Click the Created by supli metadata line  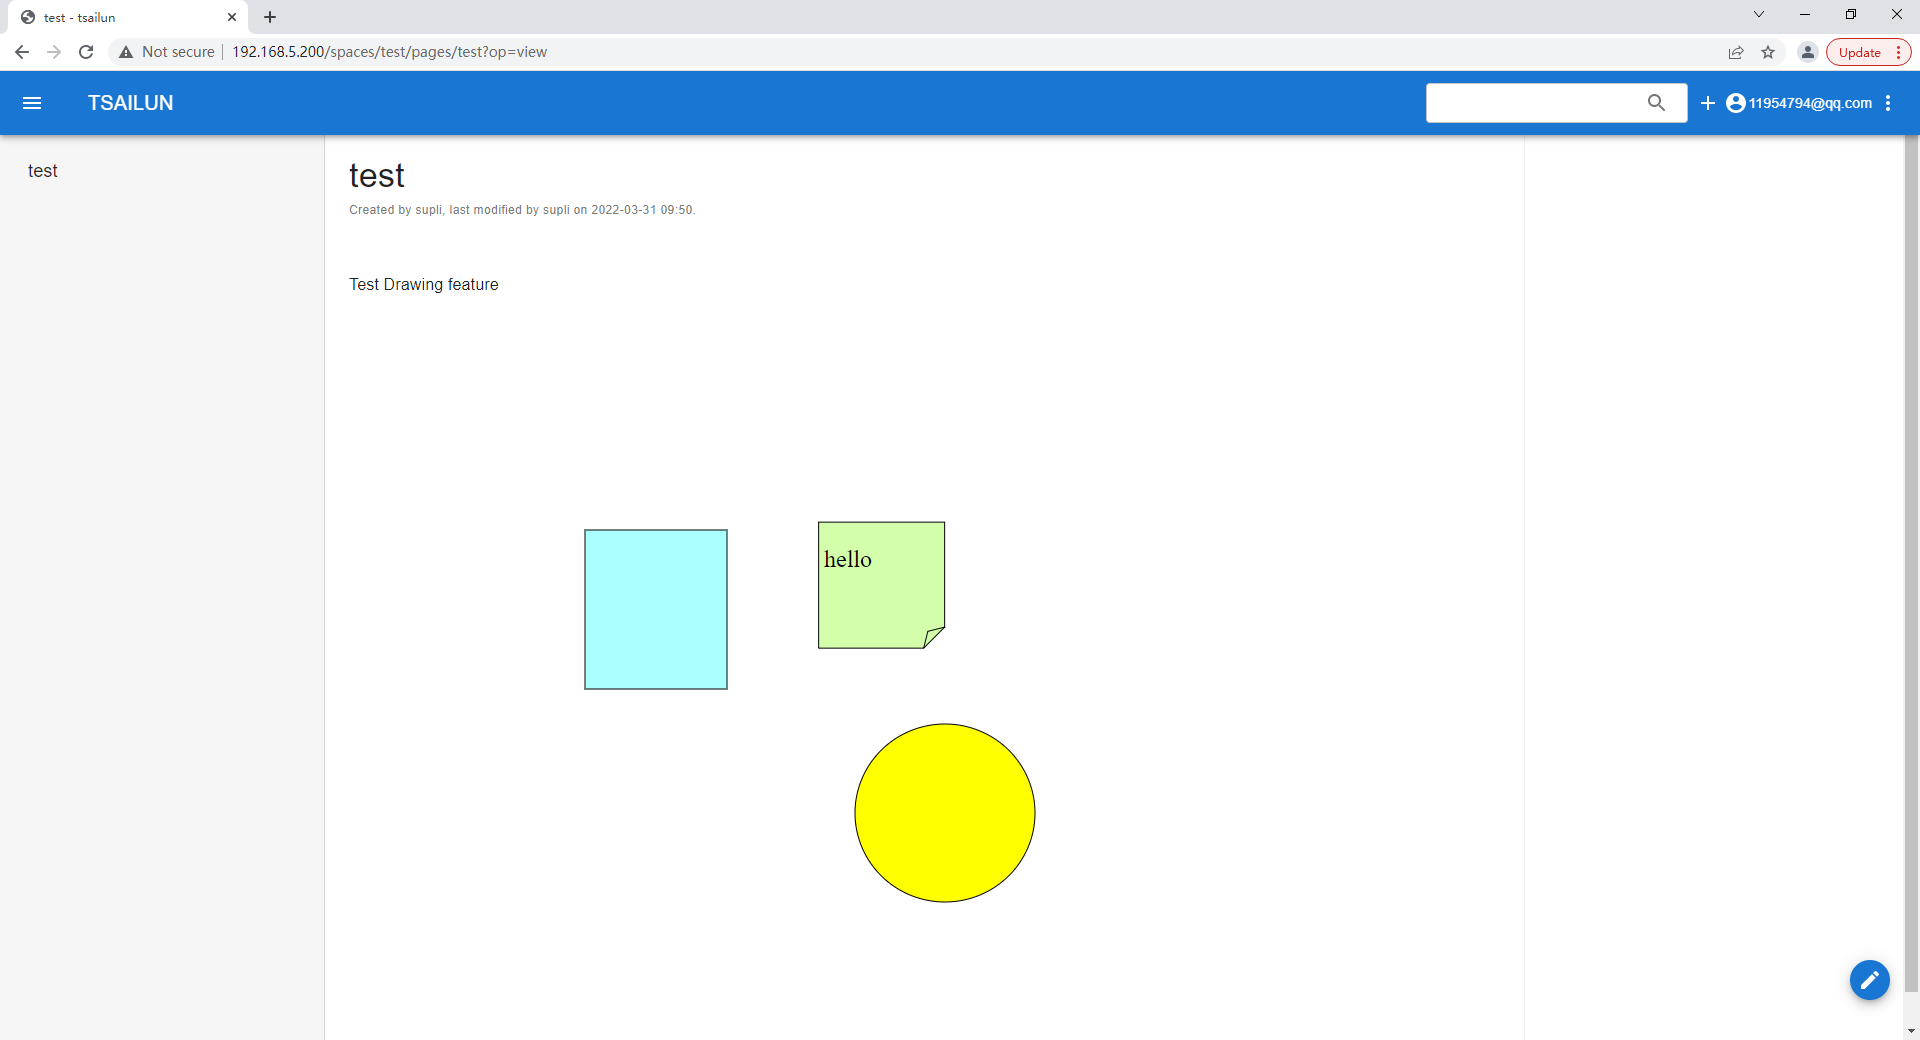522,210
